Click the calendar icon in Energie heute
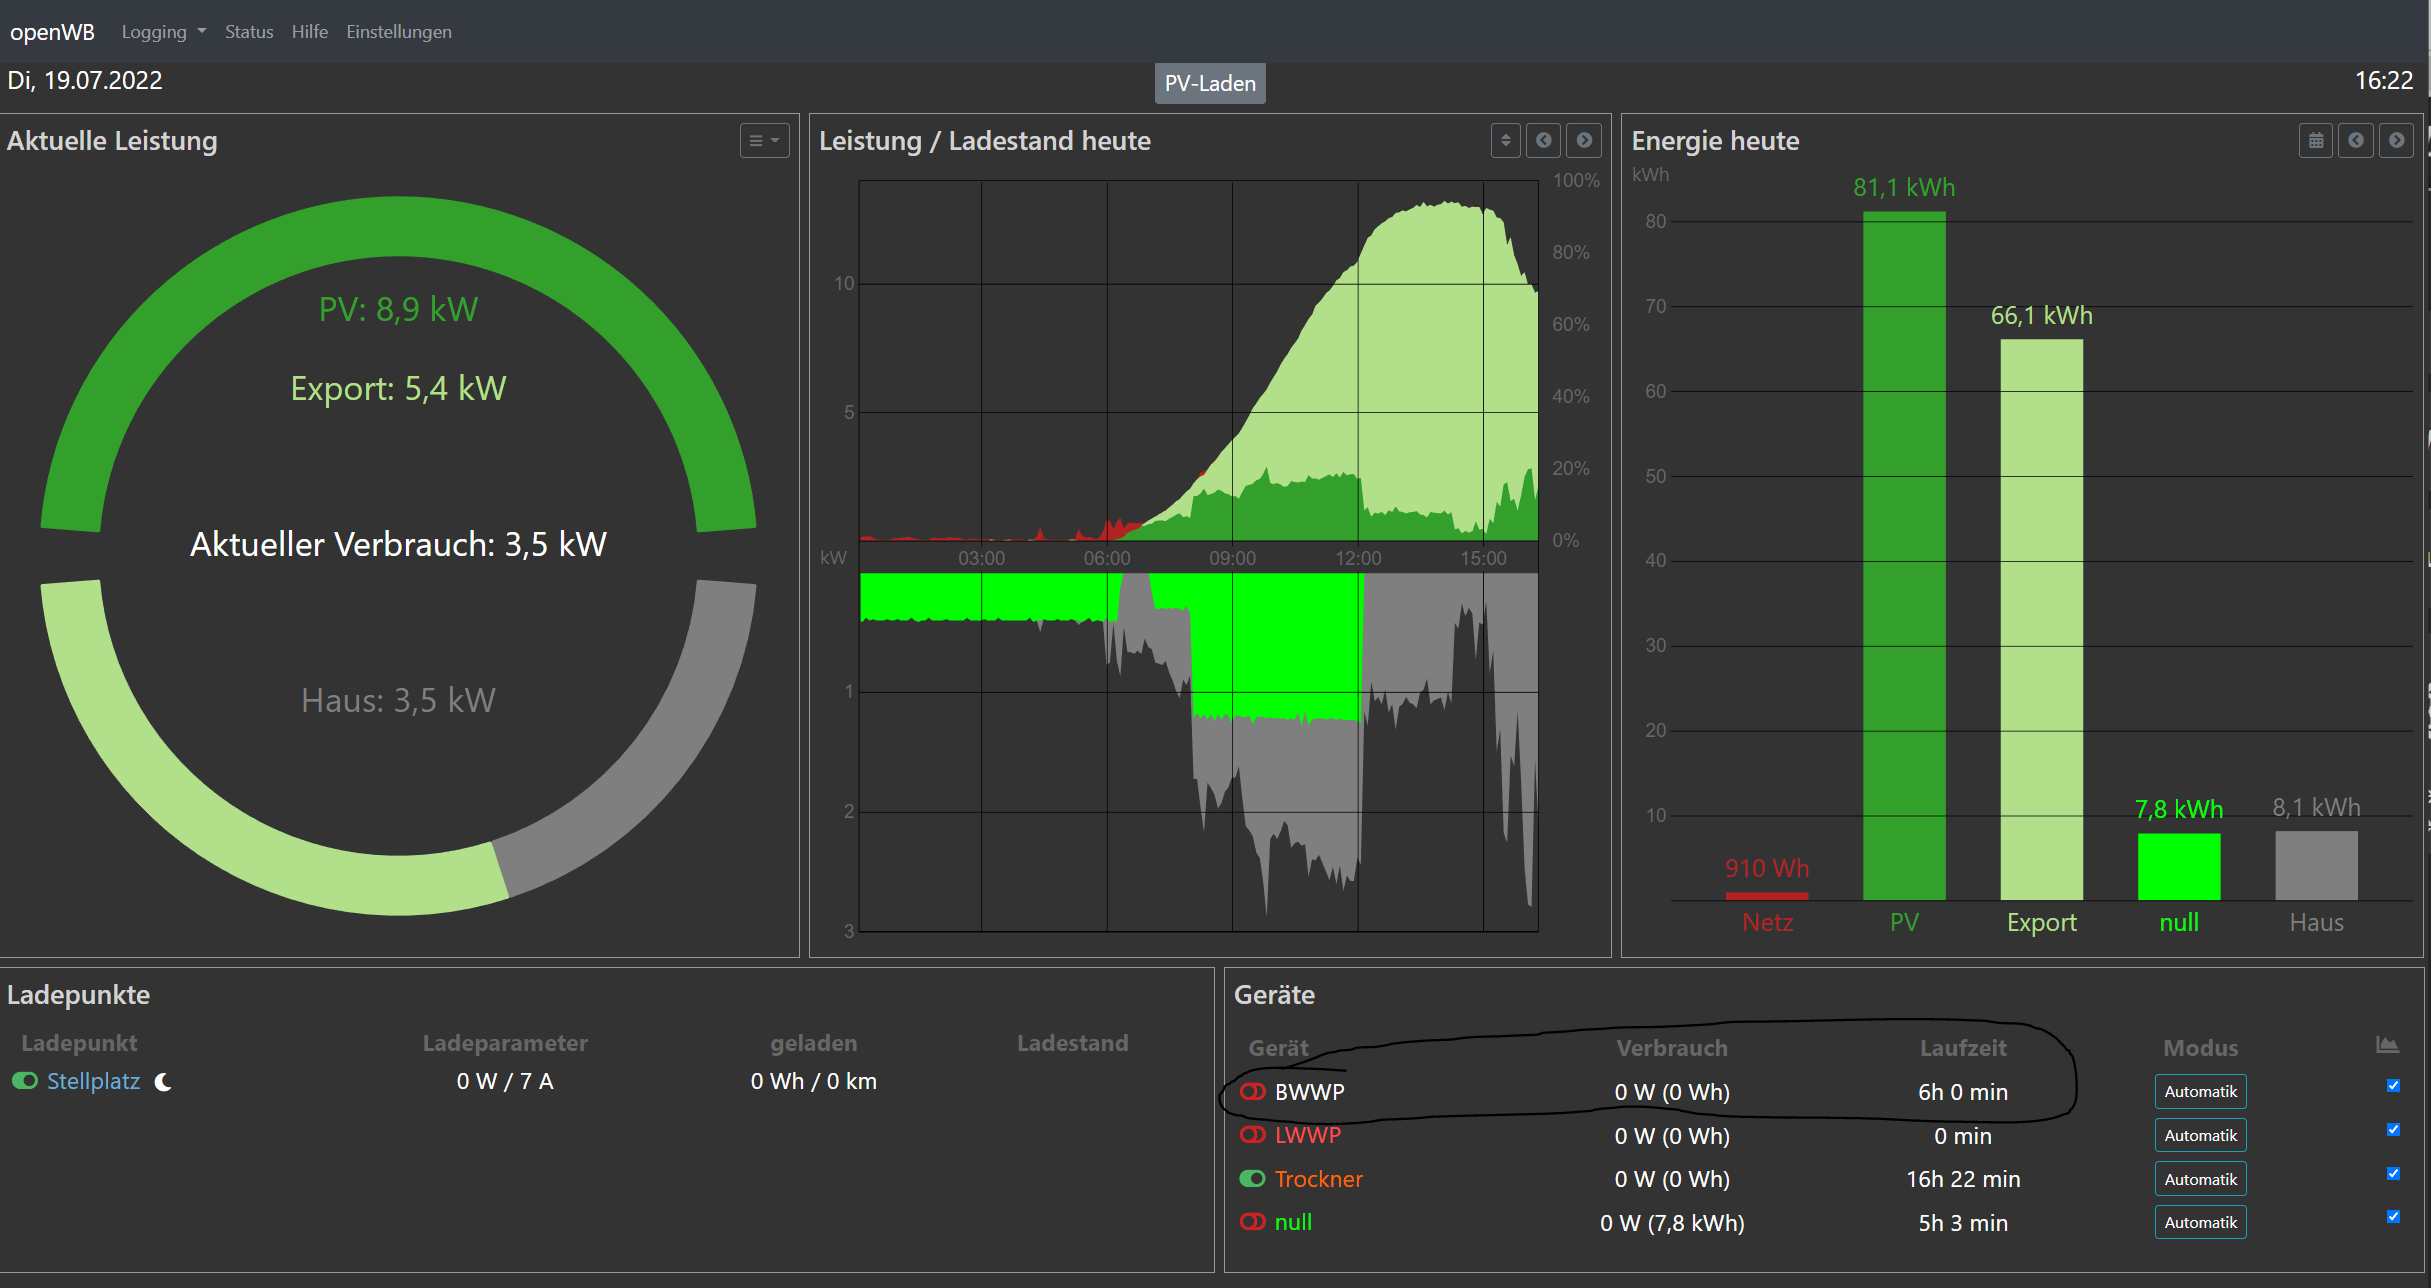This screenshot has height=1288, width=2431. tap(2316, 141)
